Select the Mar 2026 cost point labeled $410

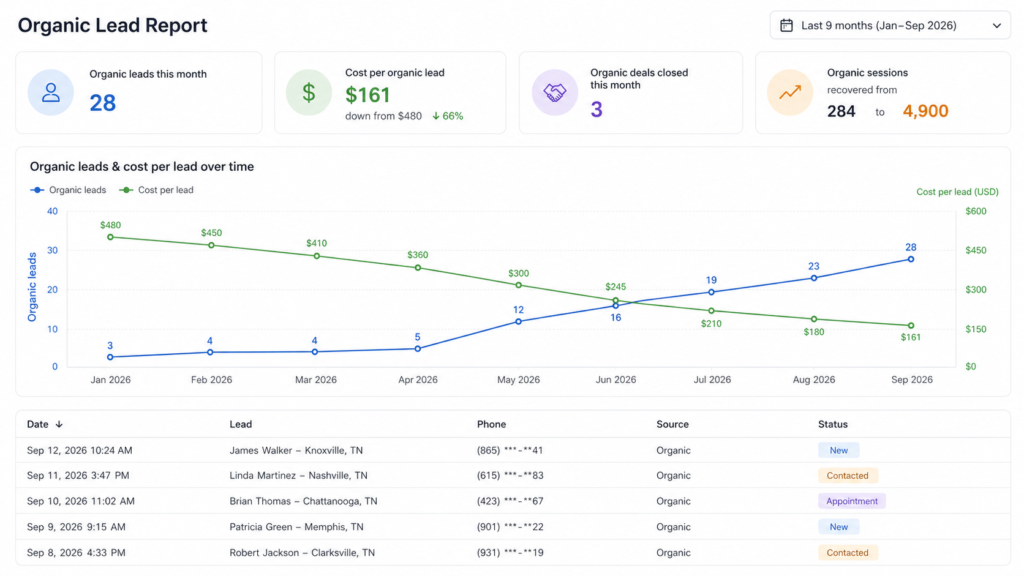coord(317,256)
